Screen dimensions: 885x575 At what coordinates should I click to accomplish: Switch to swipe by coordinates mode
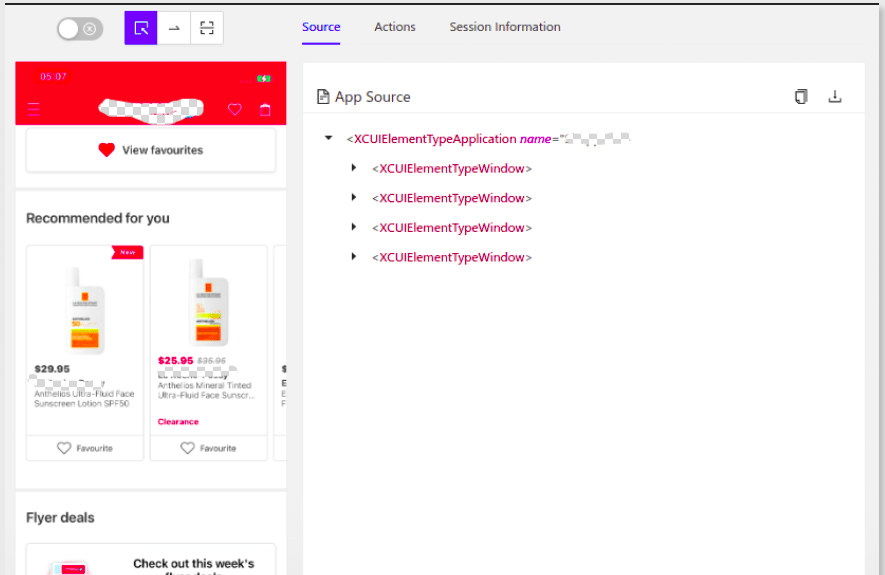pos(174,28)
